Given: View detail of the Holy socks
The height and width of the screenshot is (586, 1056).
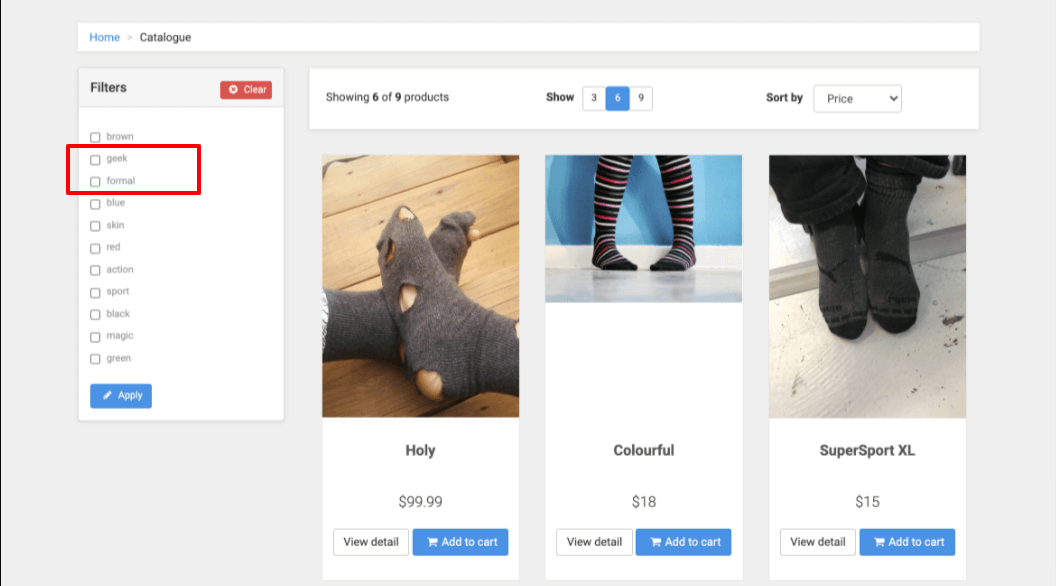Looking at the screenshot, I should [x=371, y=542].
